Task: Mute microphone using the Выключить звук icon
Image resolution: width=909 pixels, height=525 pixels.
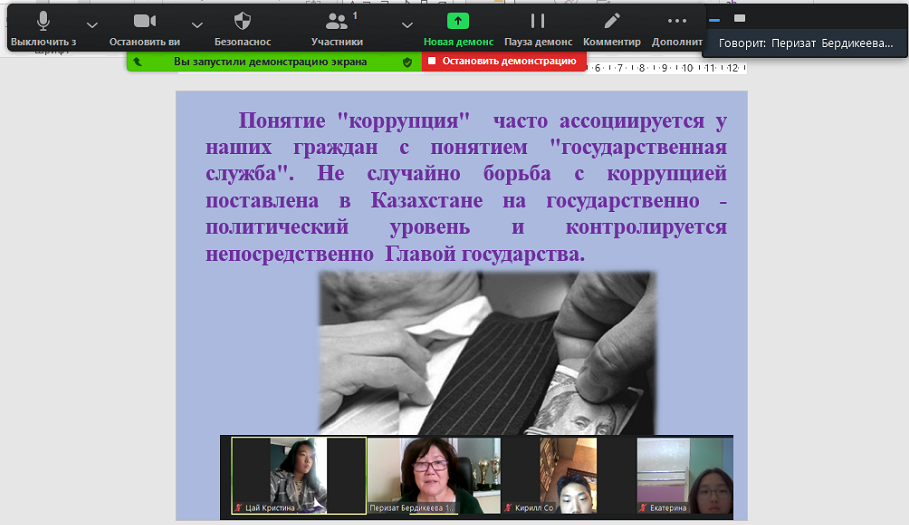Action: pyautogui.click(x=43, y=22)
